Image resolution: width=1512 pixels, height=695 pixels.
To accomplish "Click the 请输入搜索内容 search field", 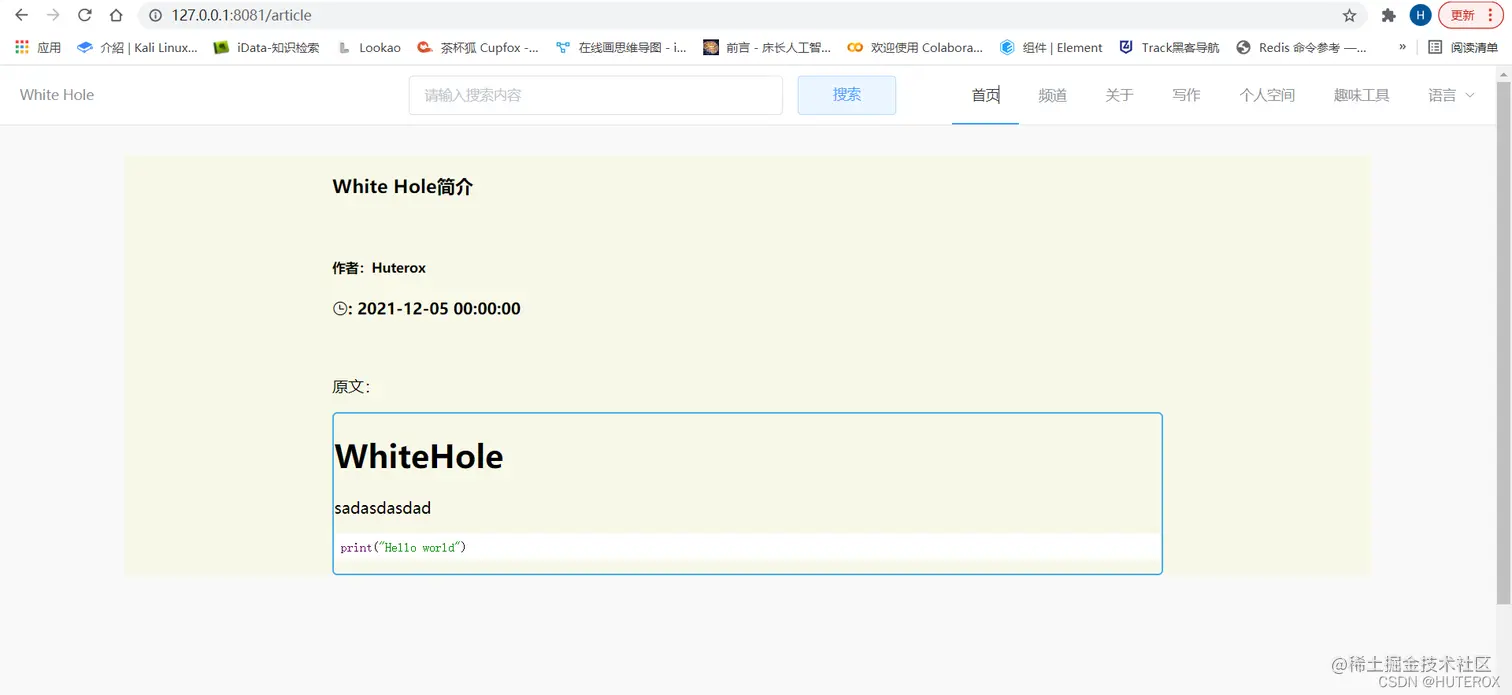I will [595, 94].
